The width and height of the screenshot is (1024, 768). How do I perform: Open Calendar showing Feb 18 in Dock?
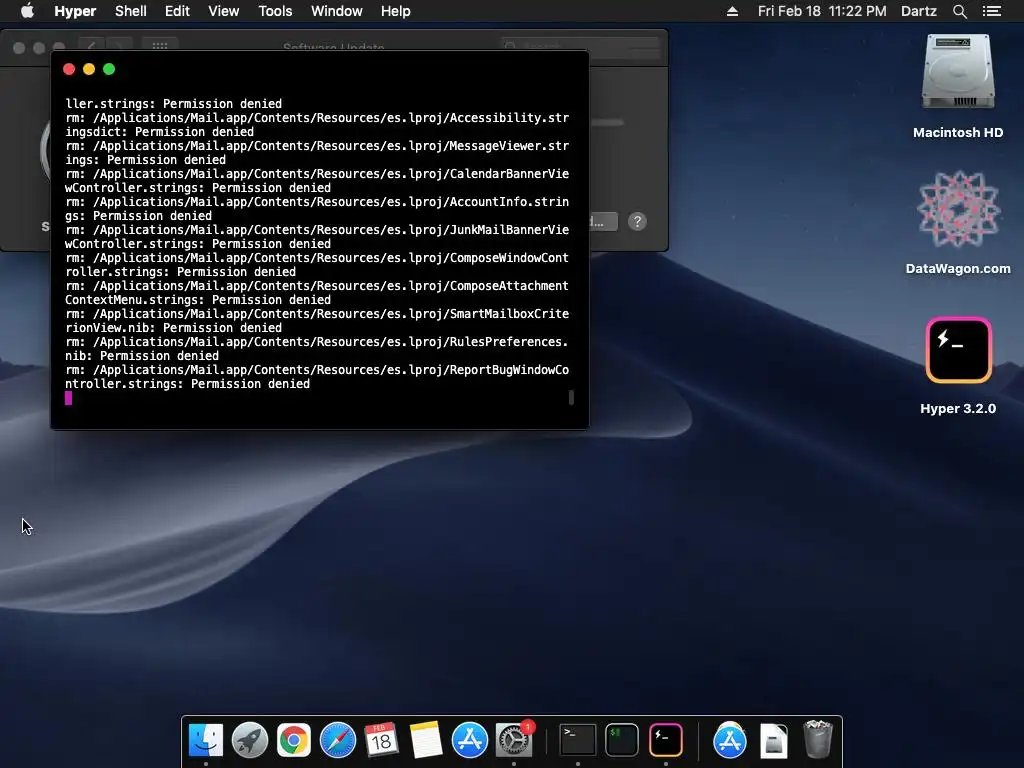click(x=381, y=741)
